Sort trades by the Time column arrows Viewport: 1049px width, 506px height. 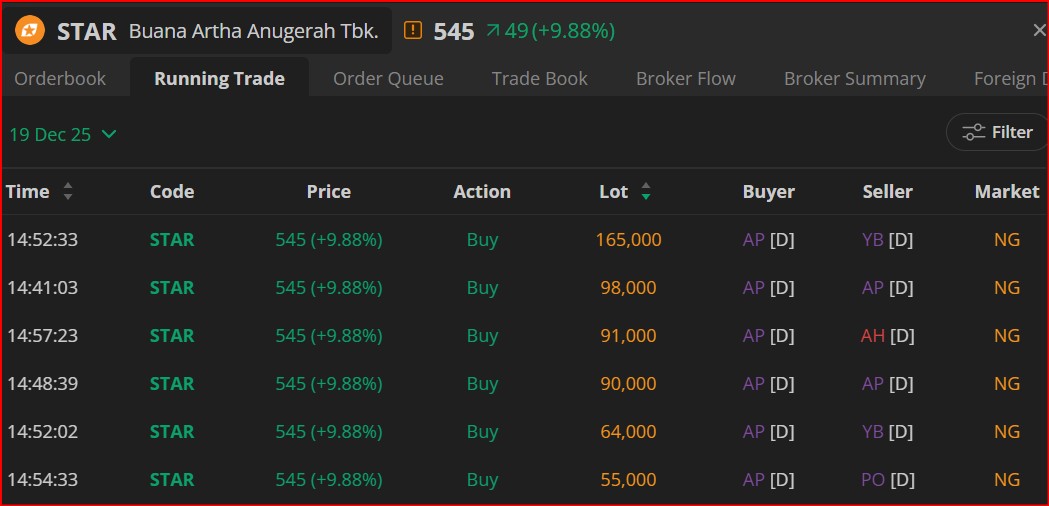(x=68, y=191)
